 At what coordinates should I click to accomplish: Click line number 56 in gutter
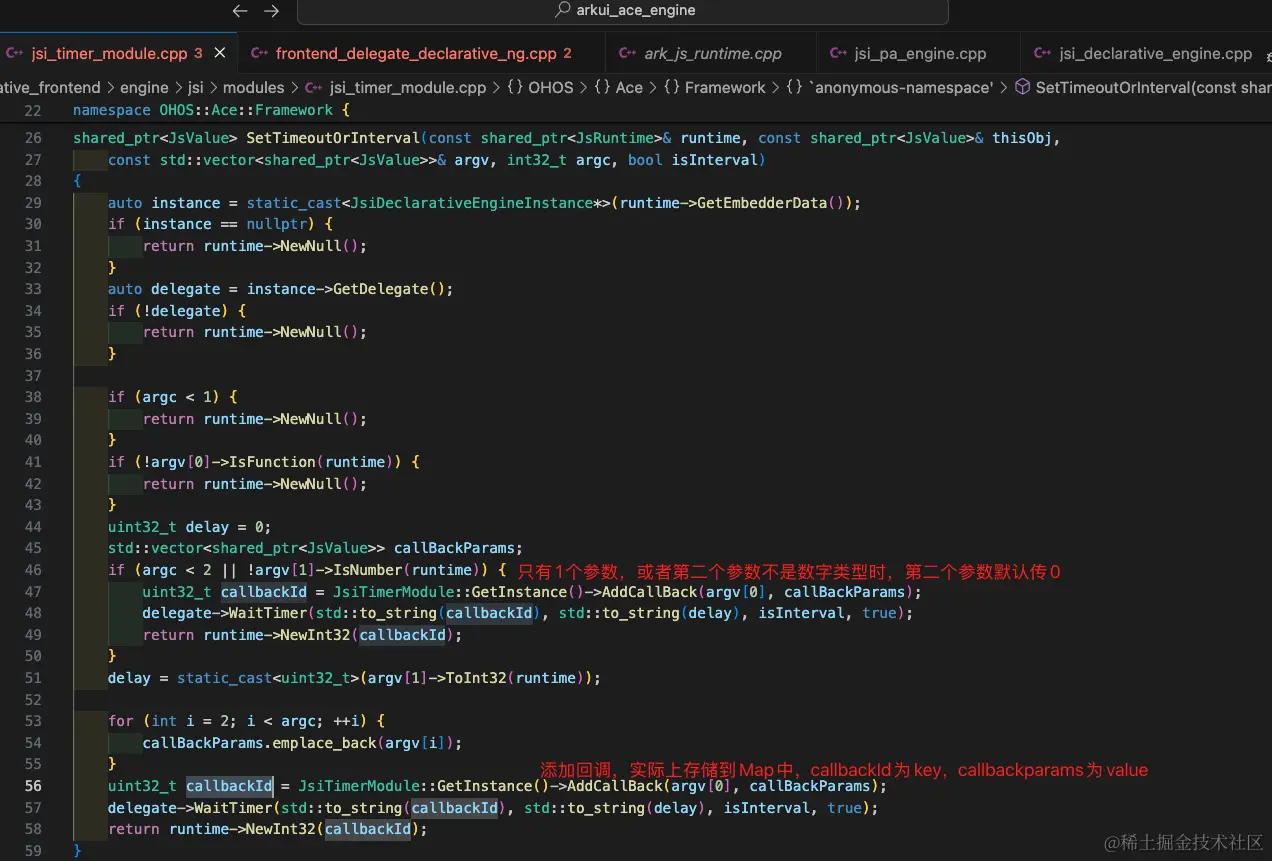33,786
